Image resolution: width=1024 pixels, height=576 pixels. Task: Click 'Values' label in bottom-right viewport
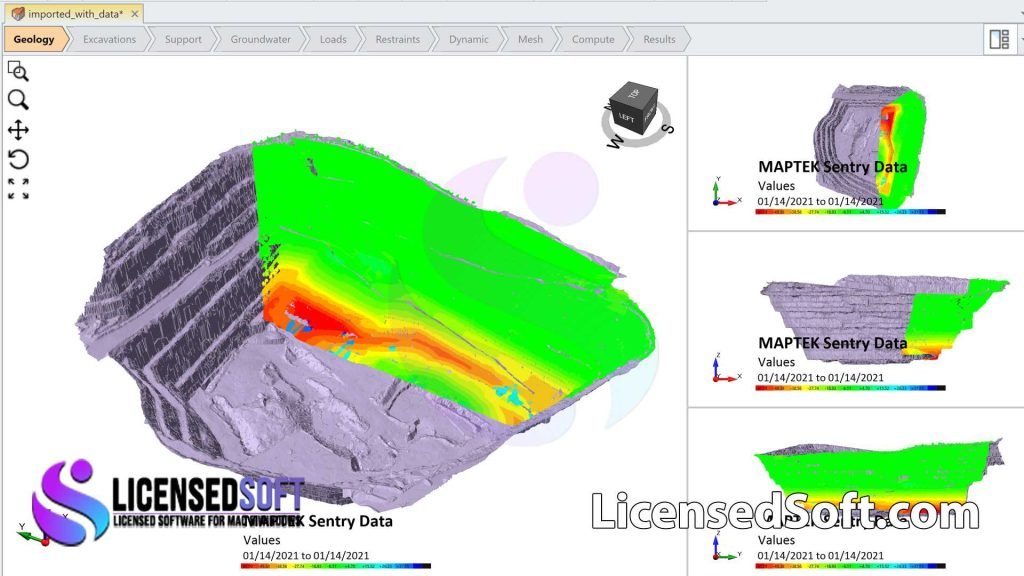[776, 540]
